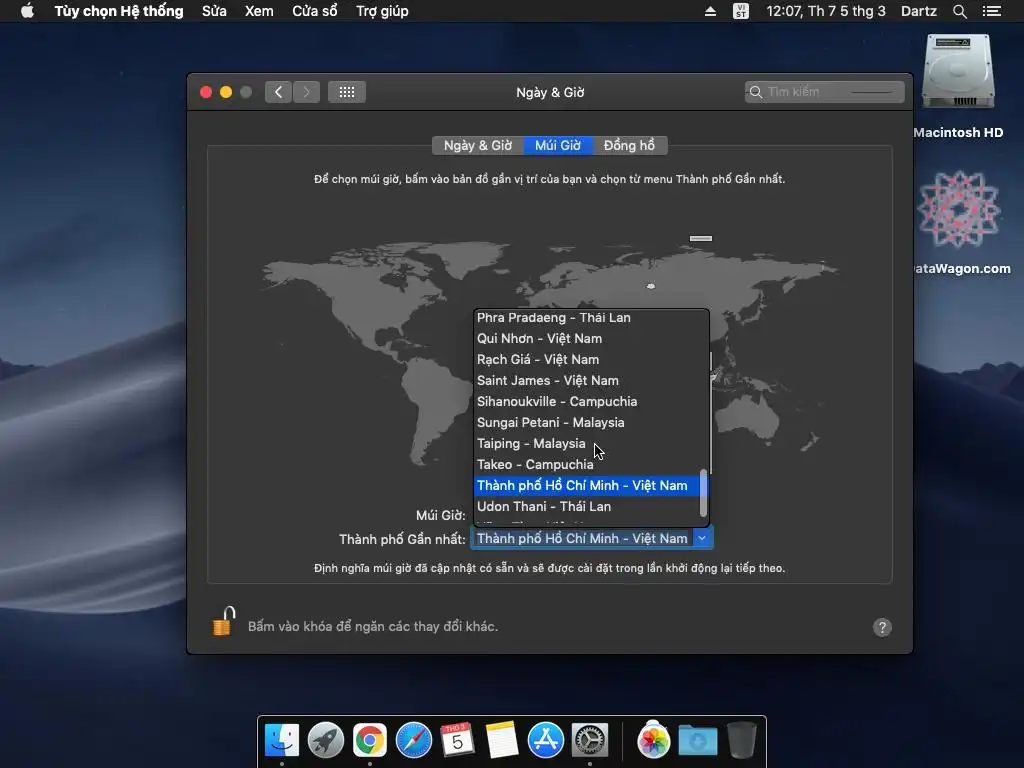The image size is (1024, 768).
Task: Go back with the left chevron button
Action: pyautogui.click(x=278, y=92)
